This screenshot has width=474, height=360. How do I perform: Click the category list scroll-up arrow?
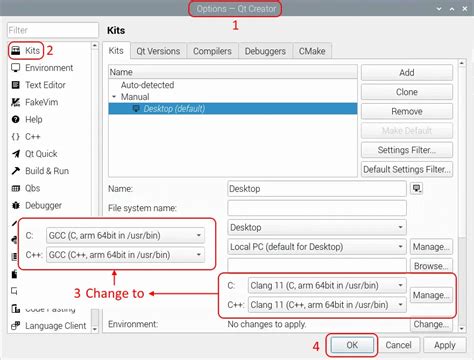pyautogui.click(x=95, y=45)
